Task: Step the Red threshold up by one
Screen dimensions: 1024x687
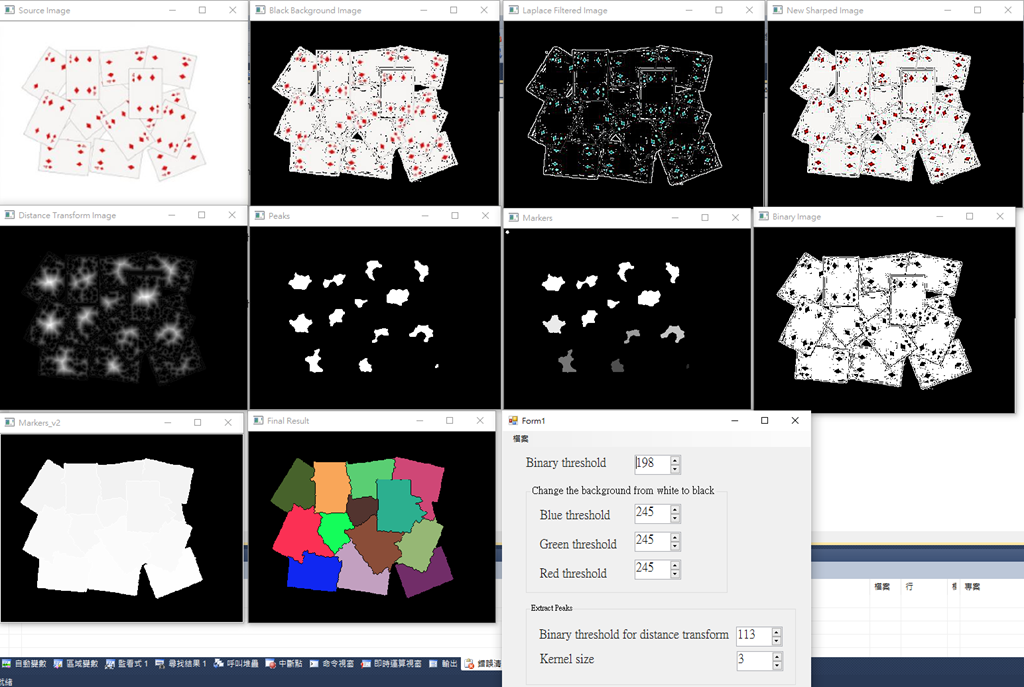Action: click(675, 566)
